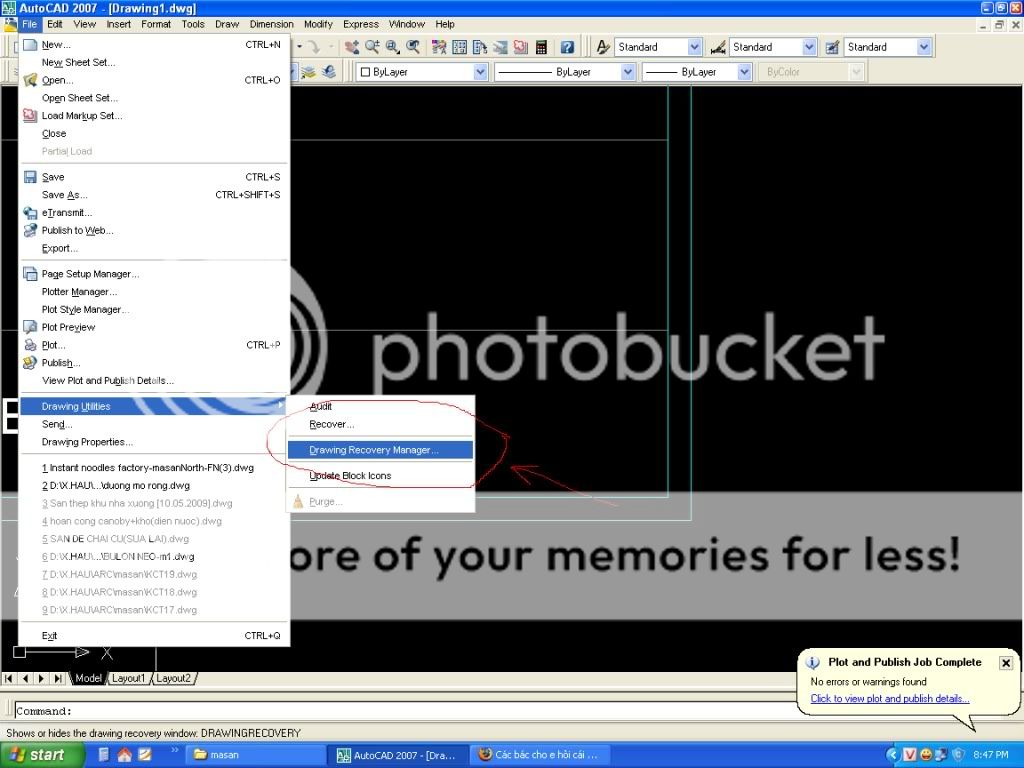The width and height of the screenshot is (1024, 768).
Task: Click the Windows start button
Action: [42, 755]
